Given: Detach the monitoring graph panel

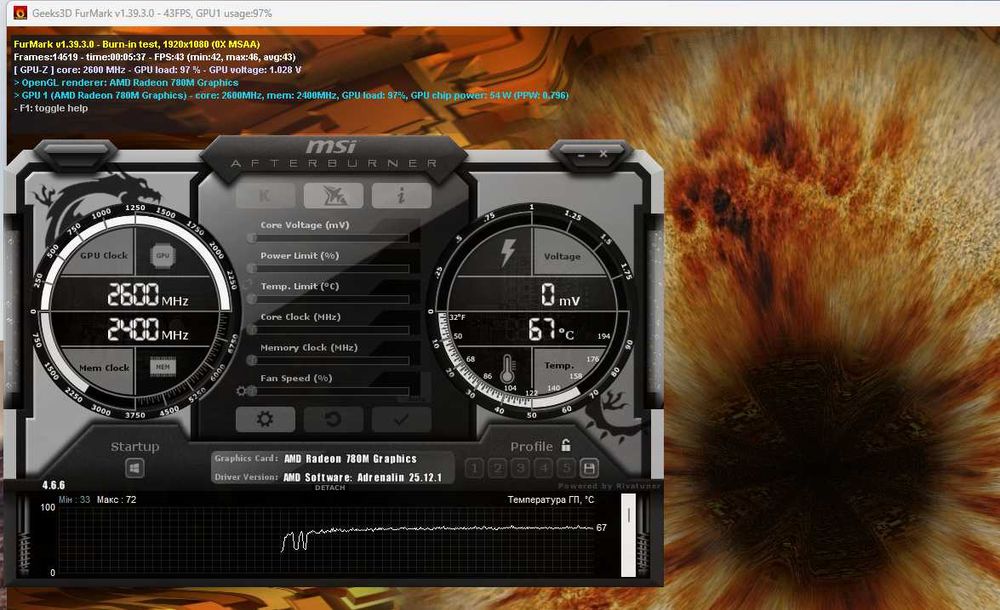Looking at the screenshot, I should (330, 488).
